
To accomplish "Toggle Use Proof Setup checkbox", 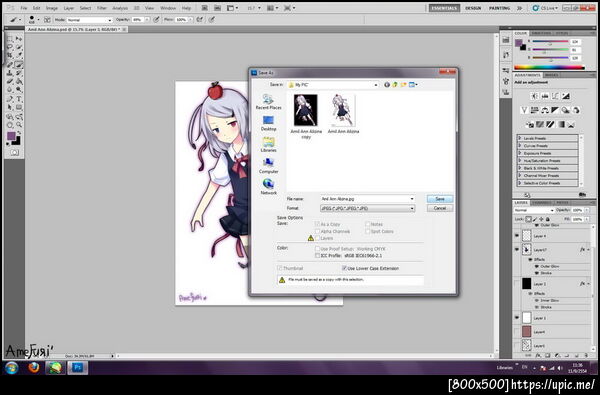I will 317,248.
